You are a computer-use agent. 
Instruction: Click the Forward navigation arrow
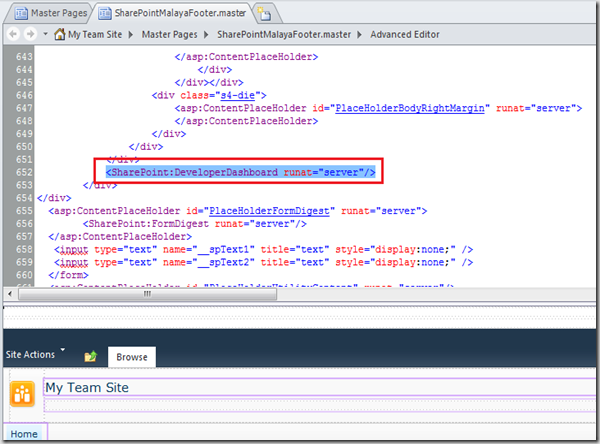(x=30, y=34)
